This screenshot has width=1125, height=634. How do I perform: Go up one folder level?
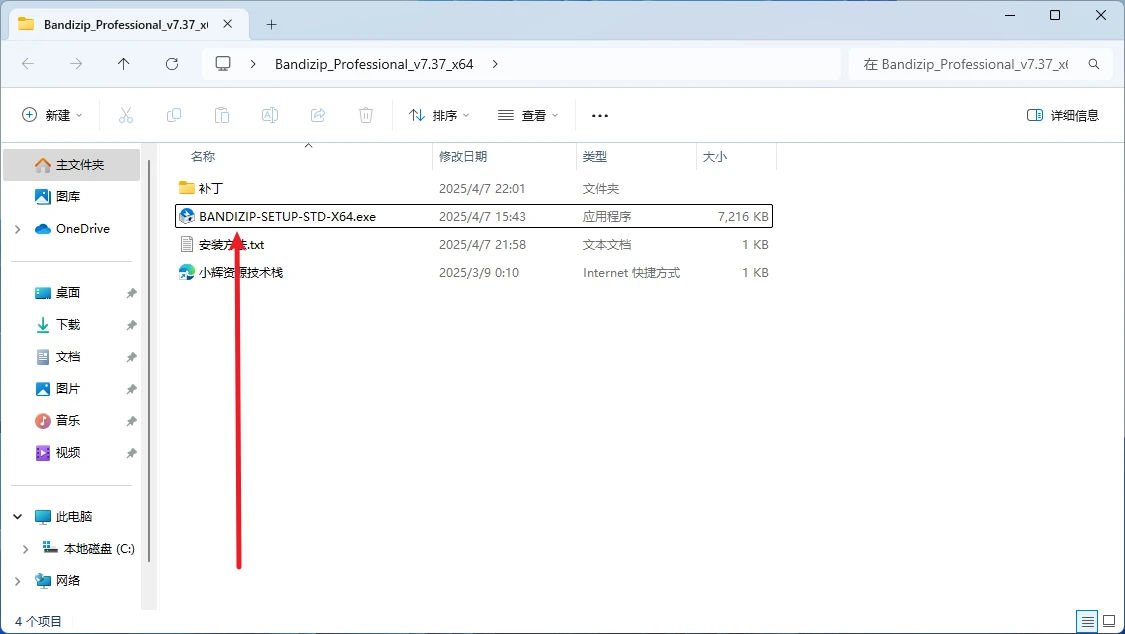click(123, 64)
